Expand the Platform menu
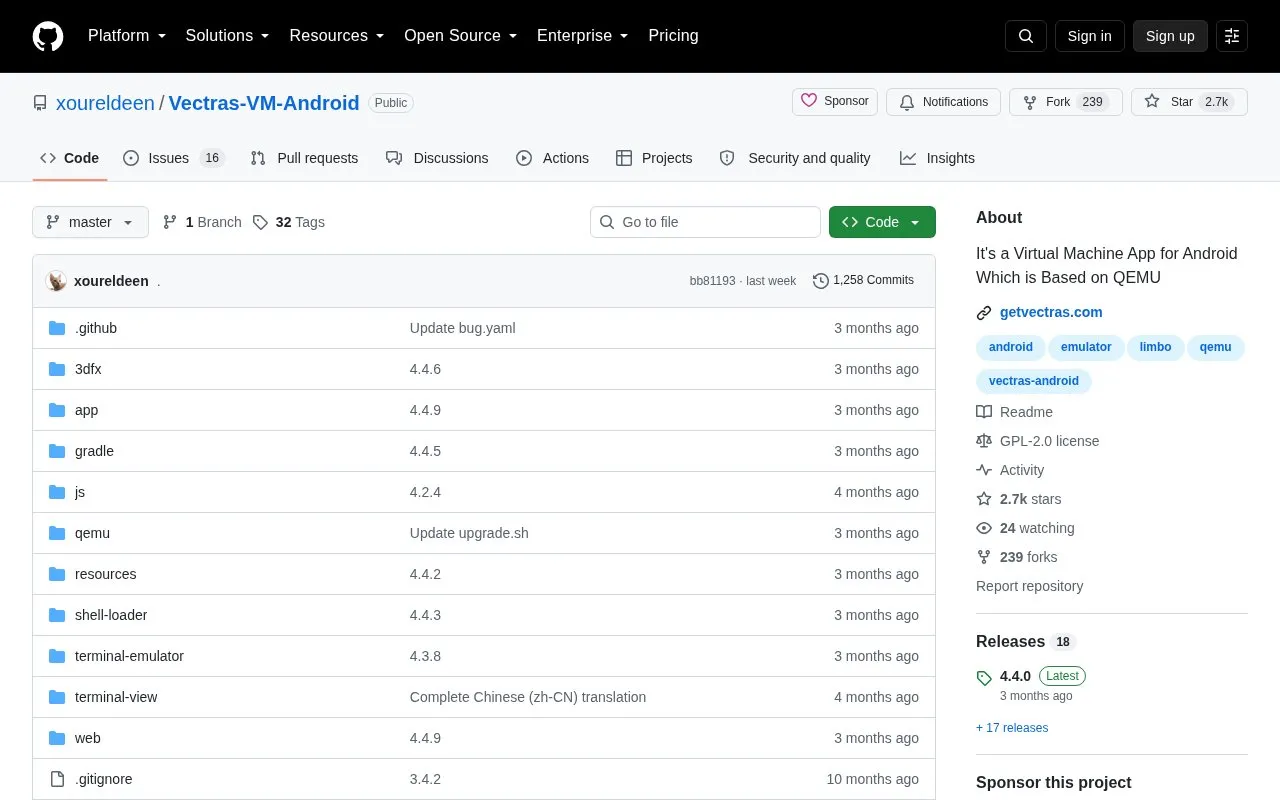Viewport: 1280px width, 800px height. [x=127, y=36]
